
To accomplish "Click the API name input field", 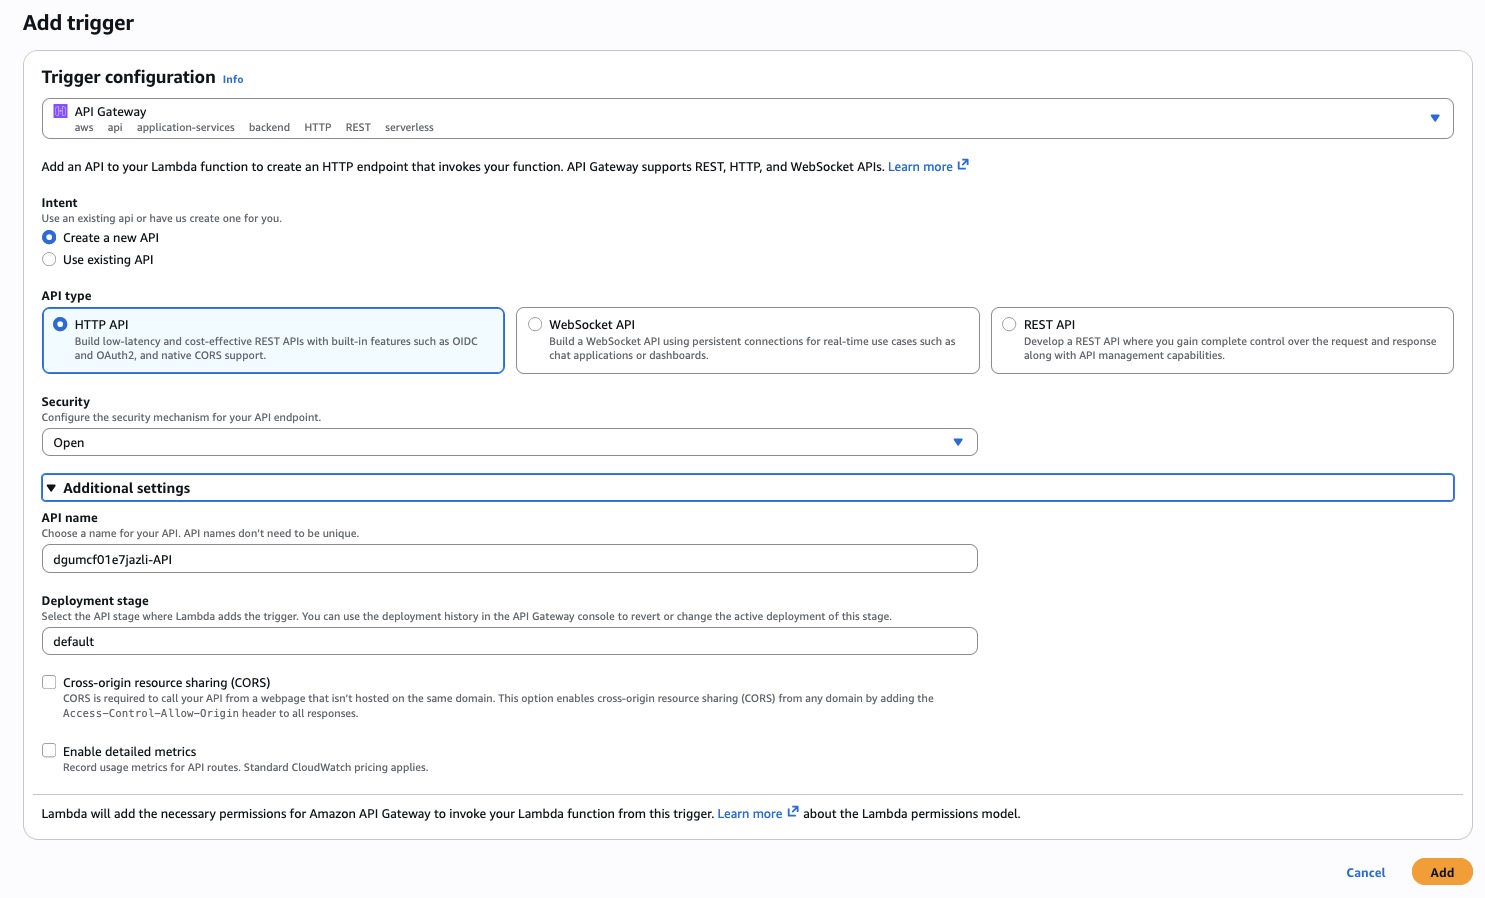I will pyautogui.click(x=509, y=560).
